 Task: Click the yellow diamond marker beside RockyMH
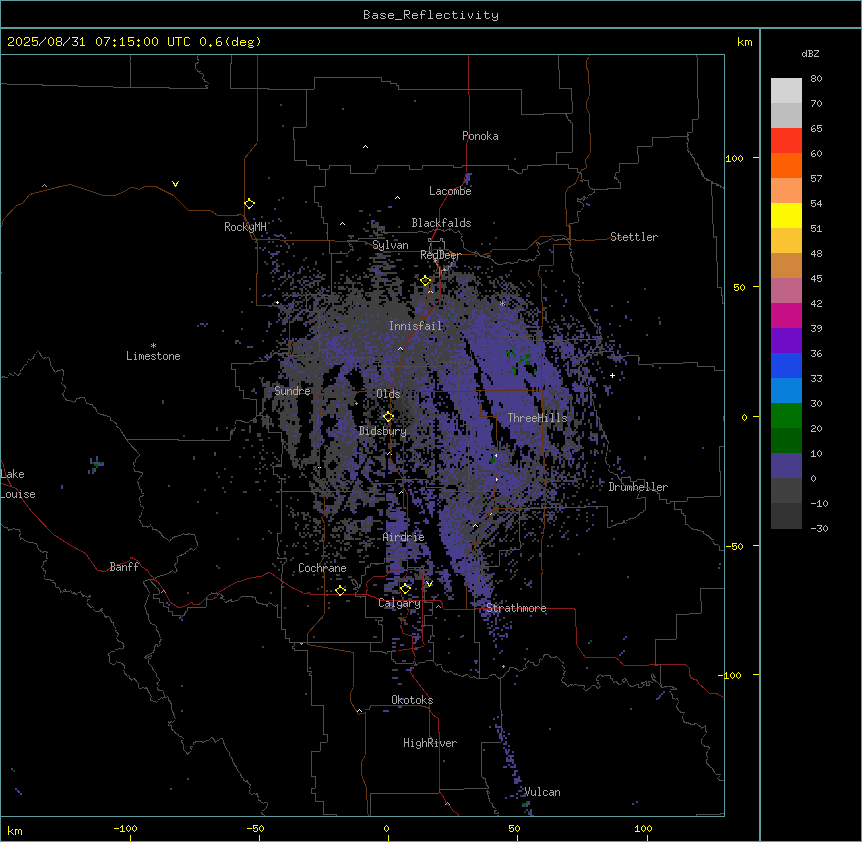point(250,204)
